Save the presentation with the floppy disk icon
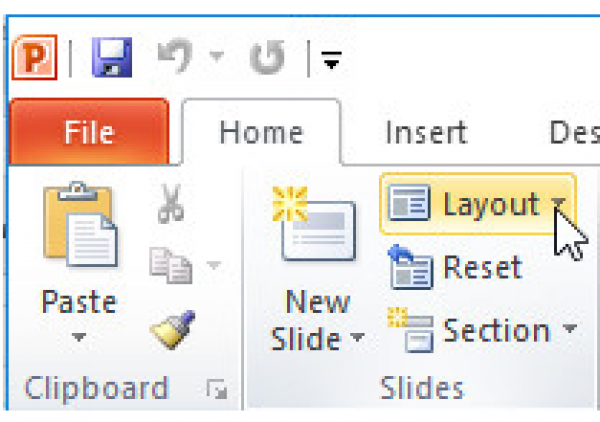The height and width of the screenshot is (422, 600). [113, 60]
